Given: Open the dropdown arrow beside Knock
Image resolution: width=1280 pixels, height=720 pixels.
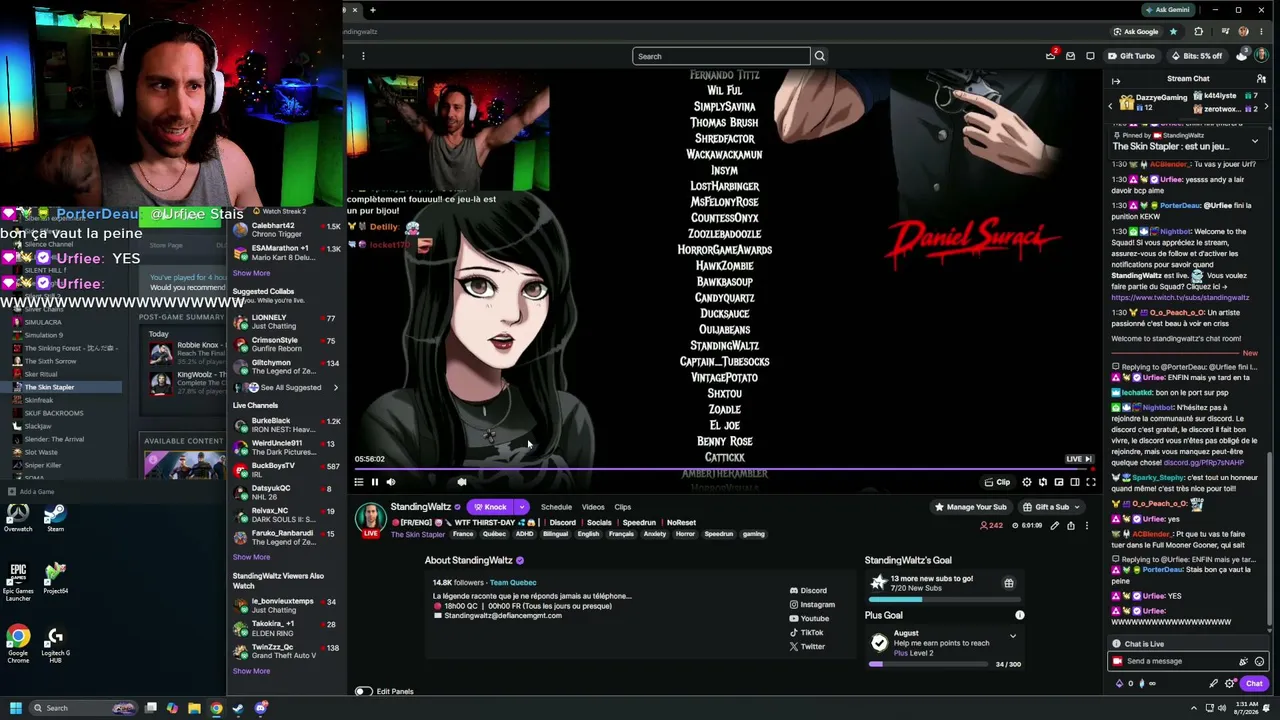Looking at the screenshot, I should coord(521,507).
